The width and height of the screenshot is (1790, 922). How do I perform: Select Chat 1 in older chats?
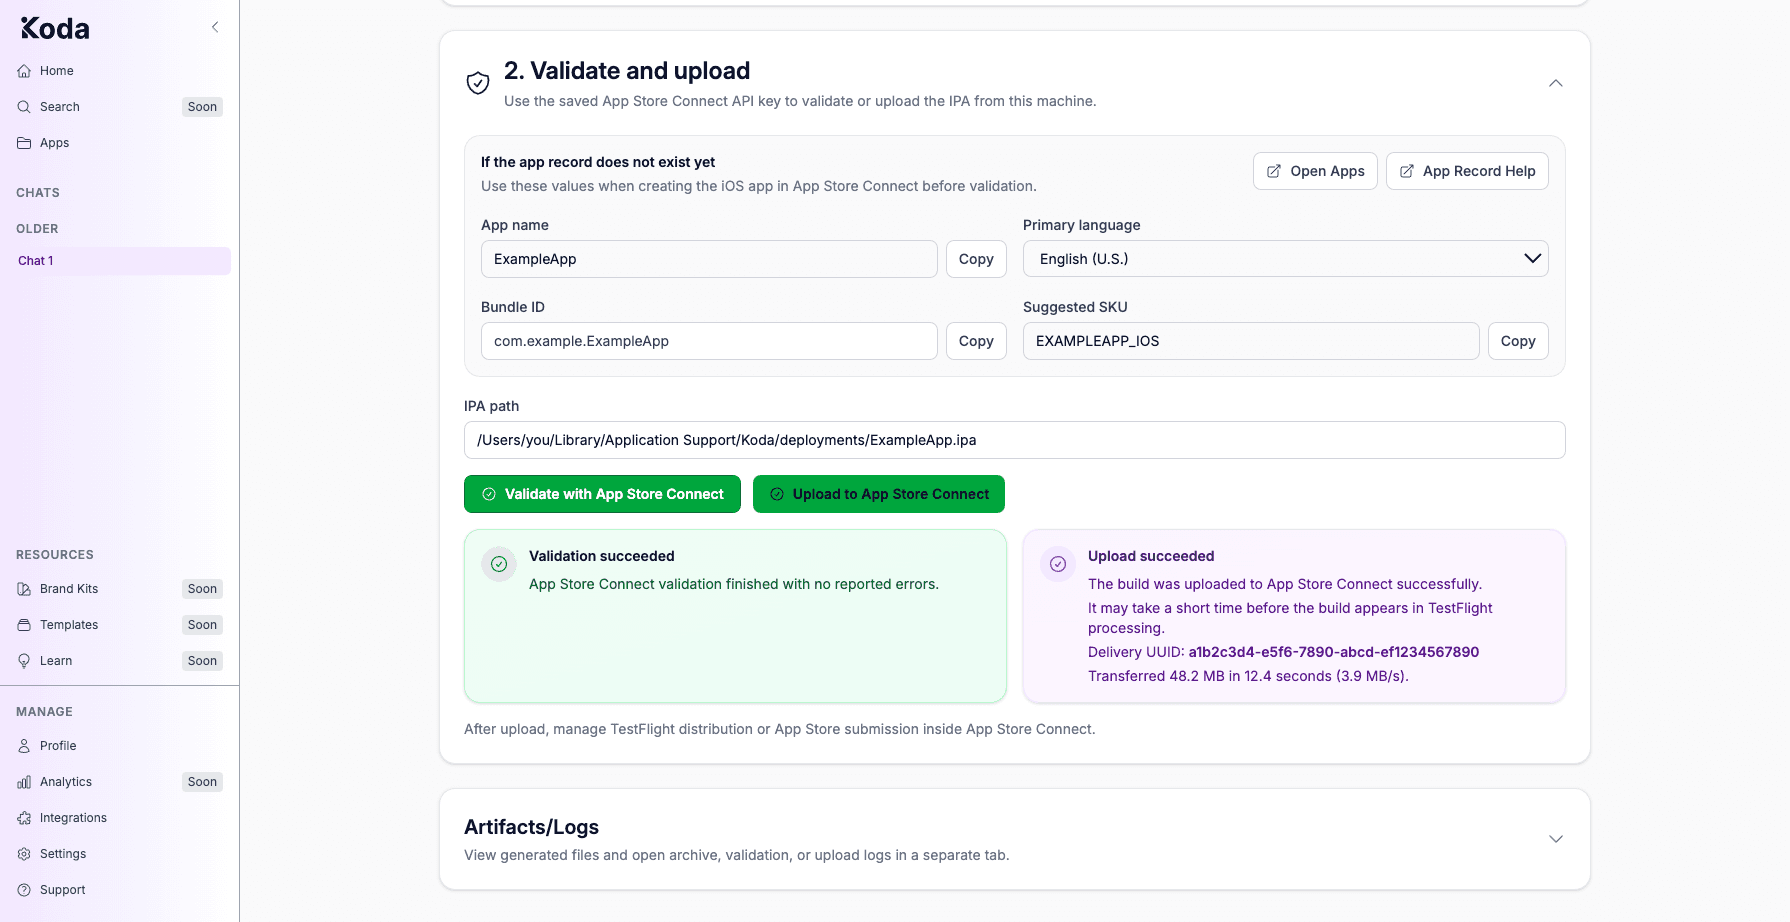[x=119, y=261]
